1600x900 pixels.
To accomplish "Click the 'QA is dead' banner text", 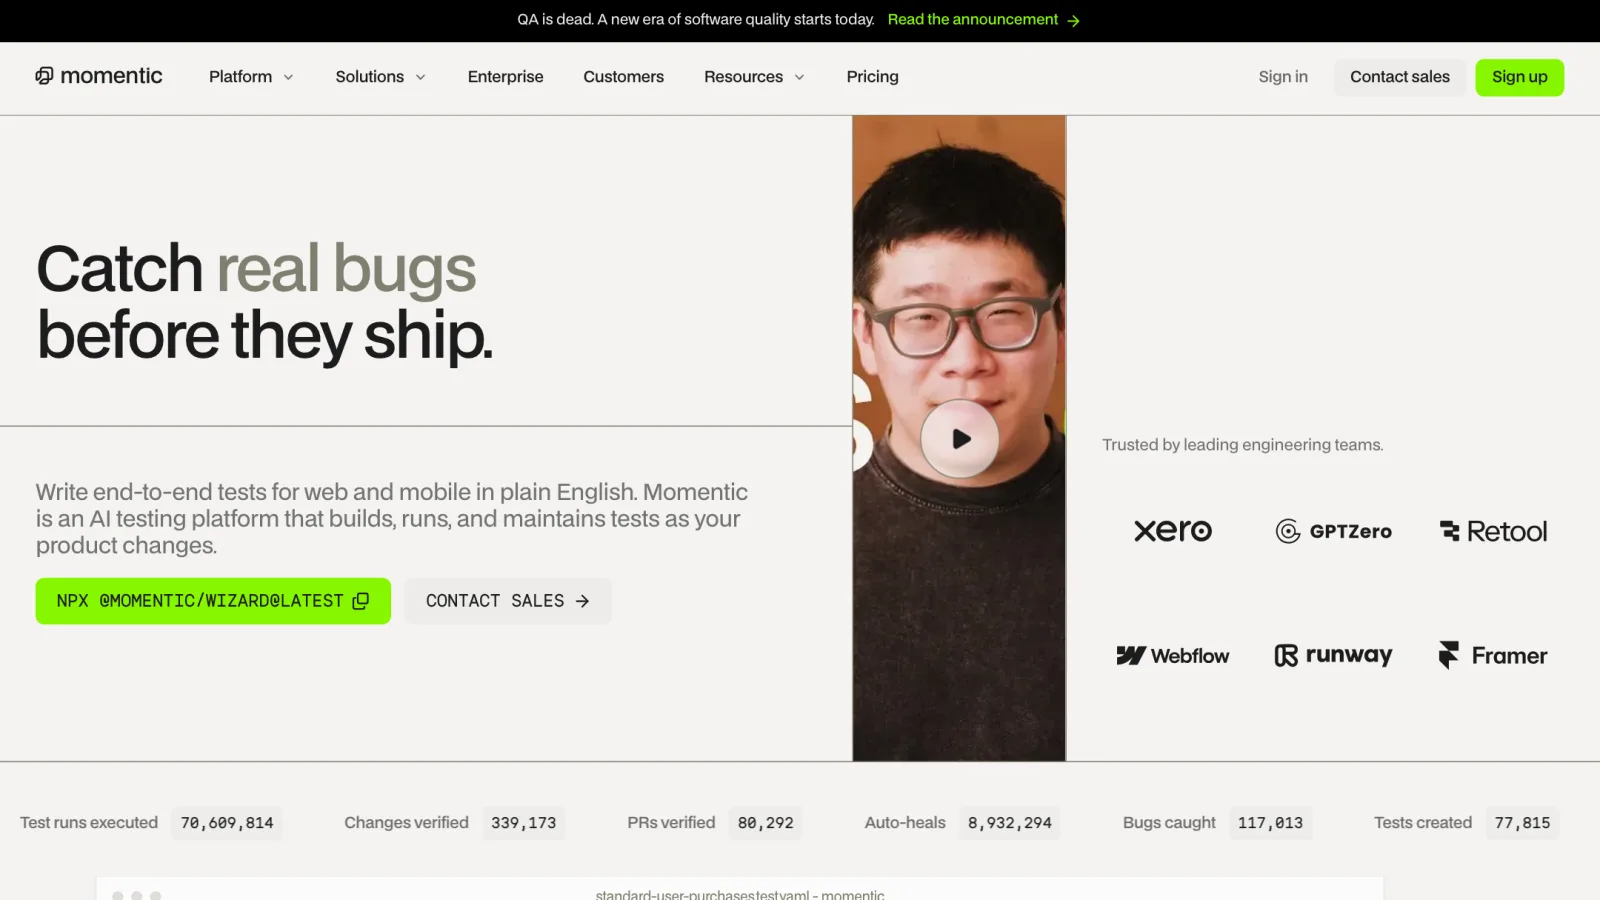I will (x=696, y=20).
